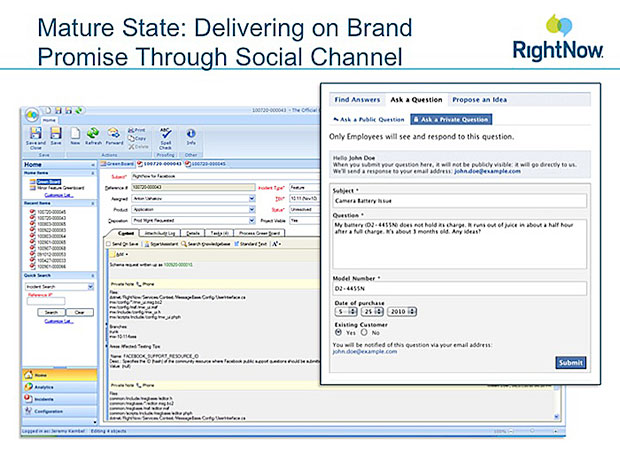Screen dimensions: 620x465
Task: Click Delete in the Actions ribbon group
Action: click(138, 147)
